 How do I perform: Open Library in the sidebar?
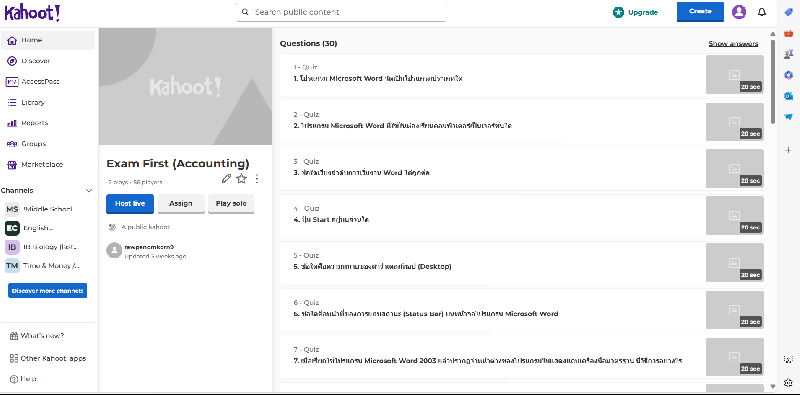pos(48,103)
